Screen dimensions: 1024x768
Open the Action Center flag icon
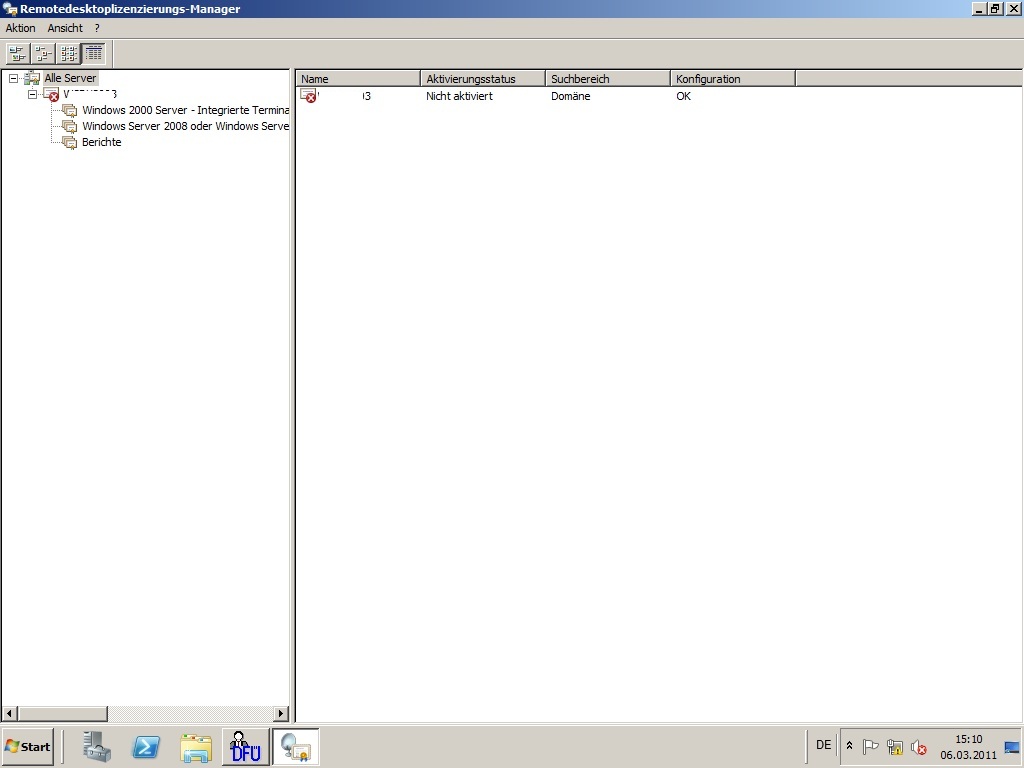[x=871, y=746]
